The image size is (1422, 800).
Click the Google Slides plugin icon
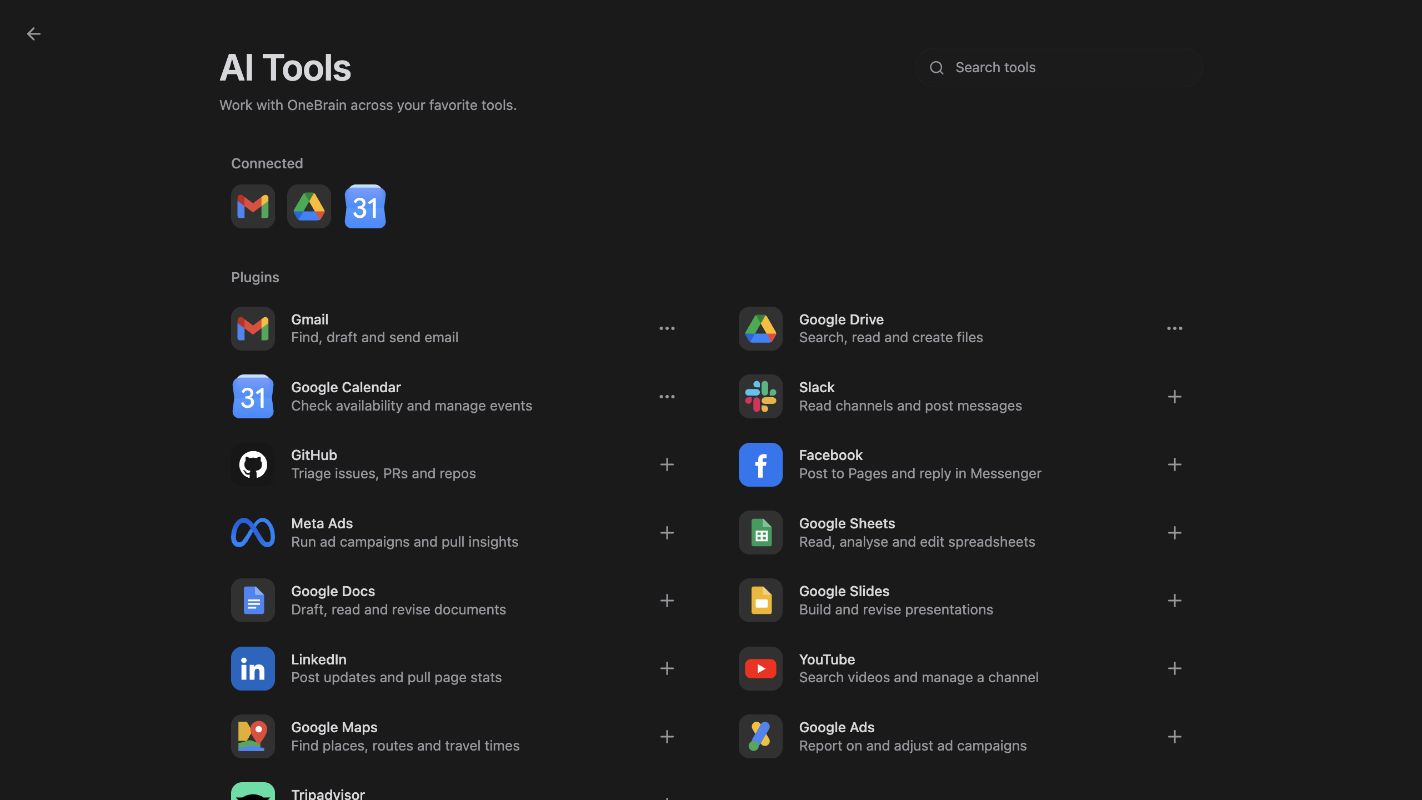[x=761, y=600]
